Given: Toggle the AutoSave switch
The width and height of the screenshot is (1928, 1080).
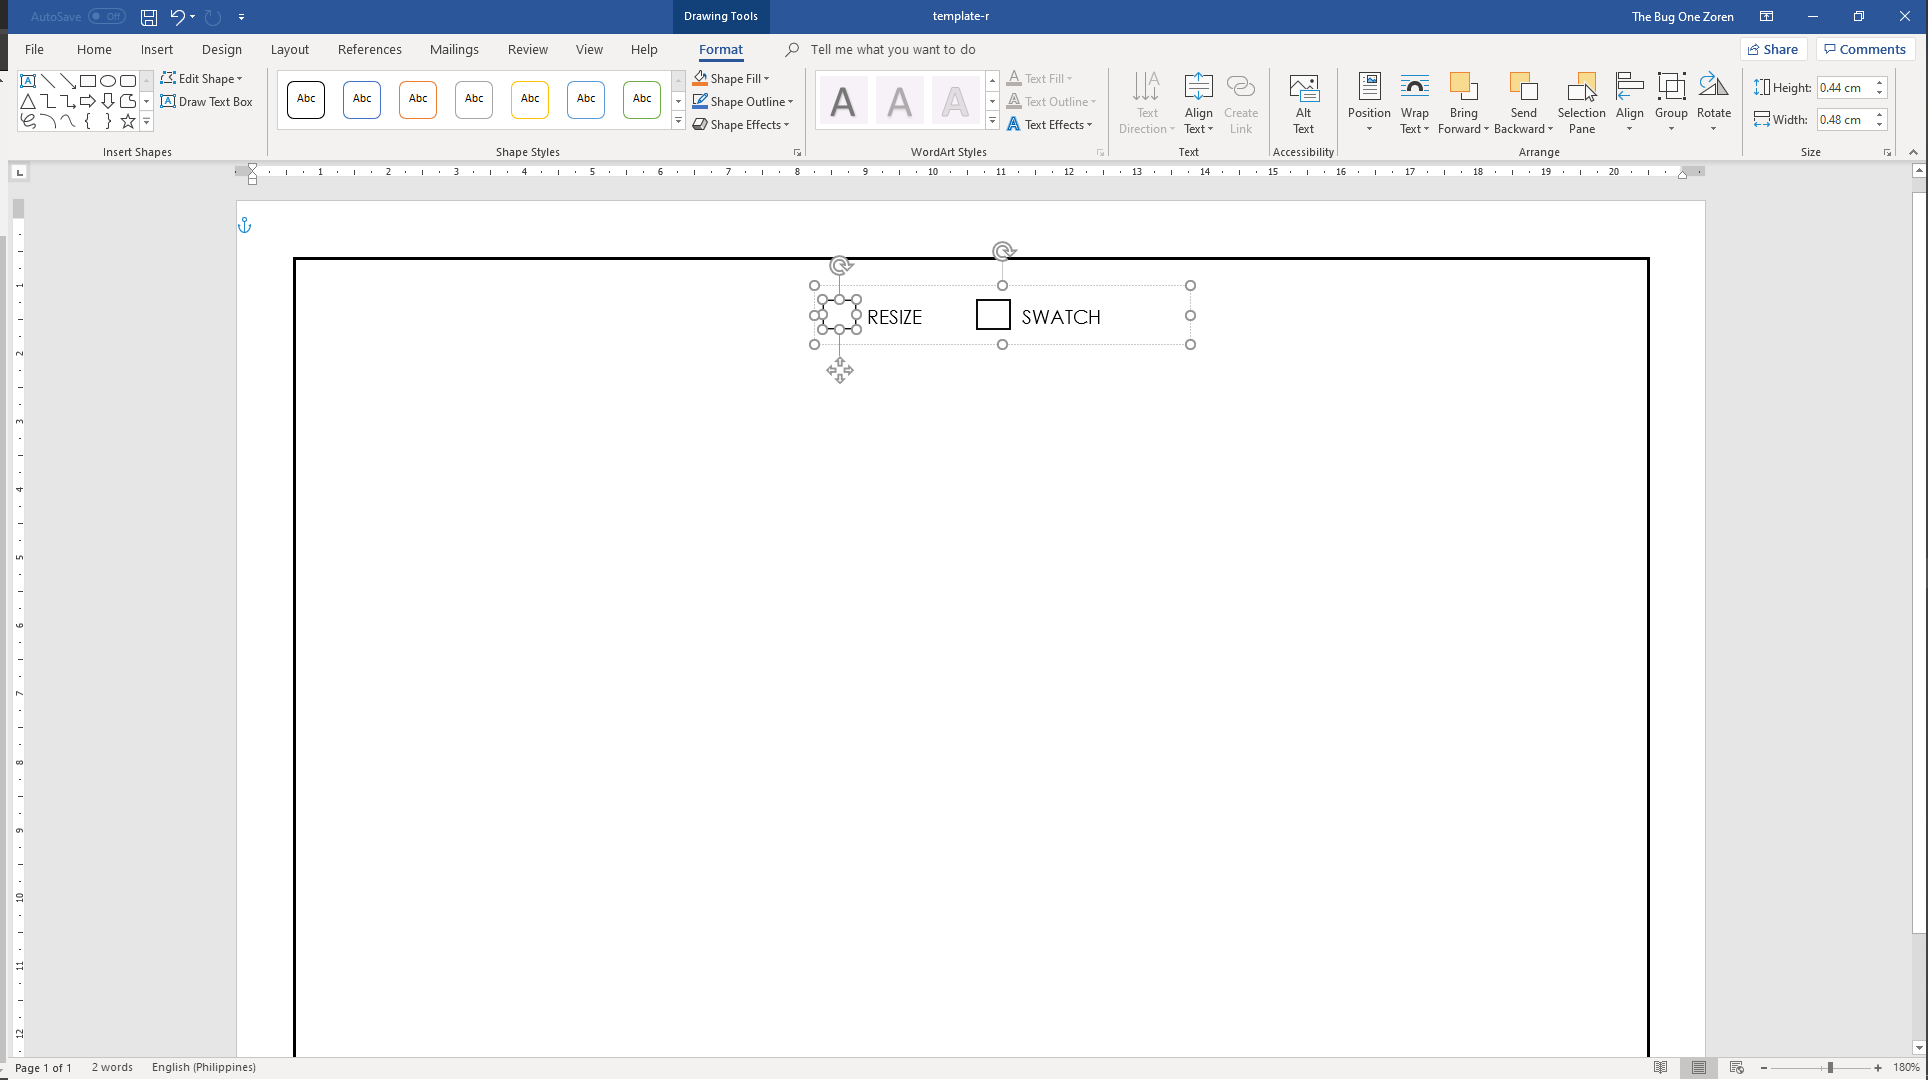Looking at the screenshot, I should point(106,17).
